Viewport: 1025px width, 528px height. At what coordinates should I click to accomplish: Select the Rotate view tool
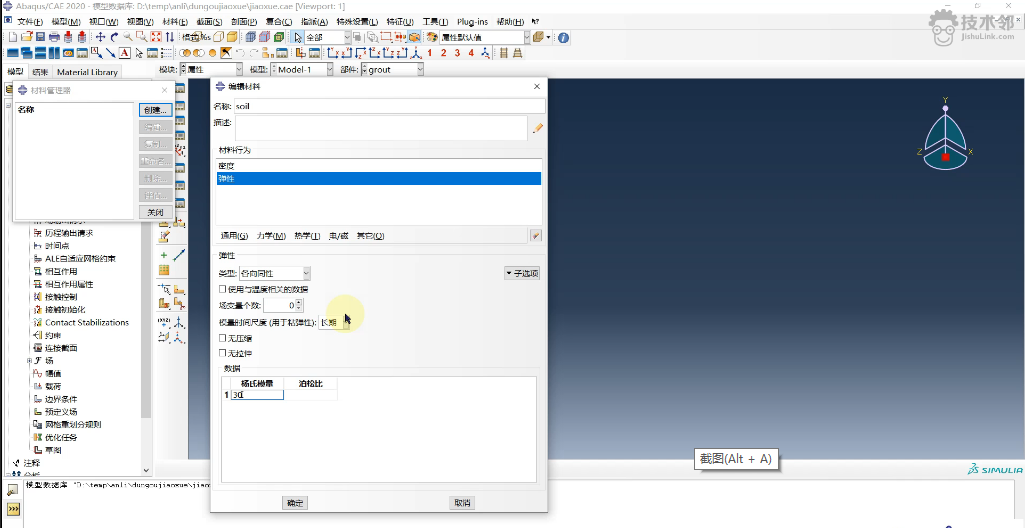(114, 37)
